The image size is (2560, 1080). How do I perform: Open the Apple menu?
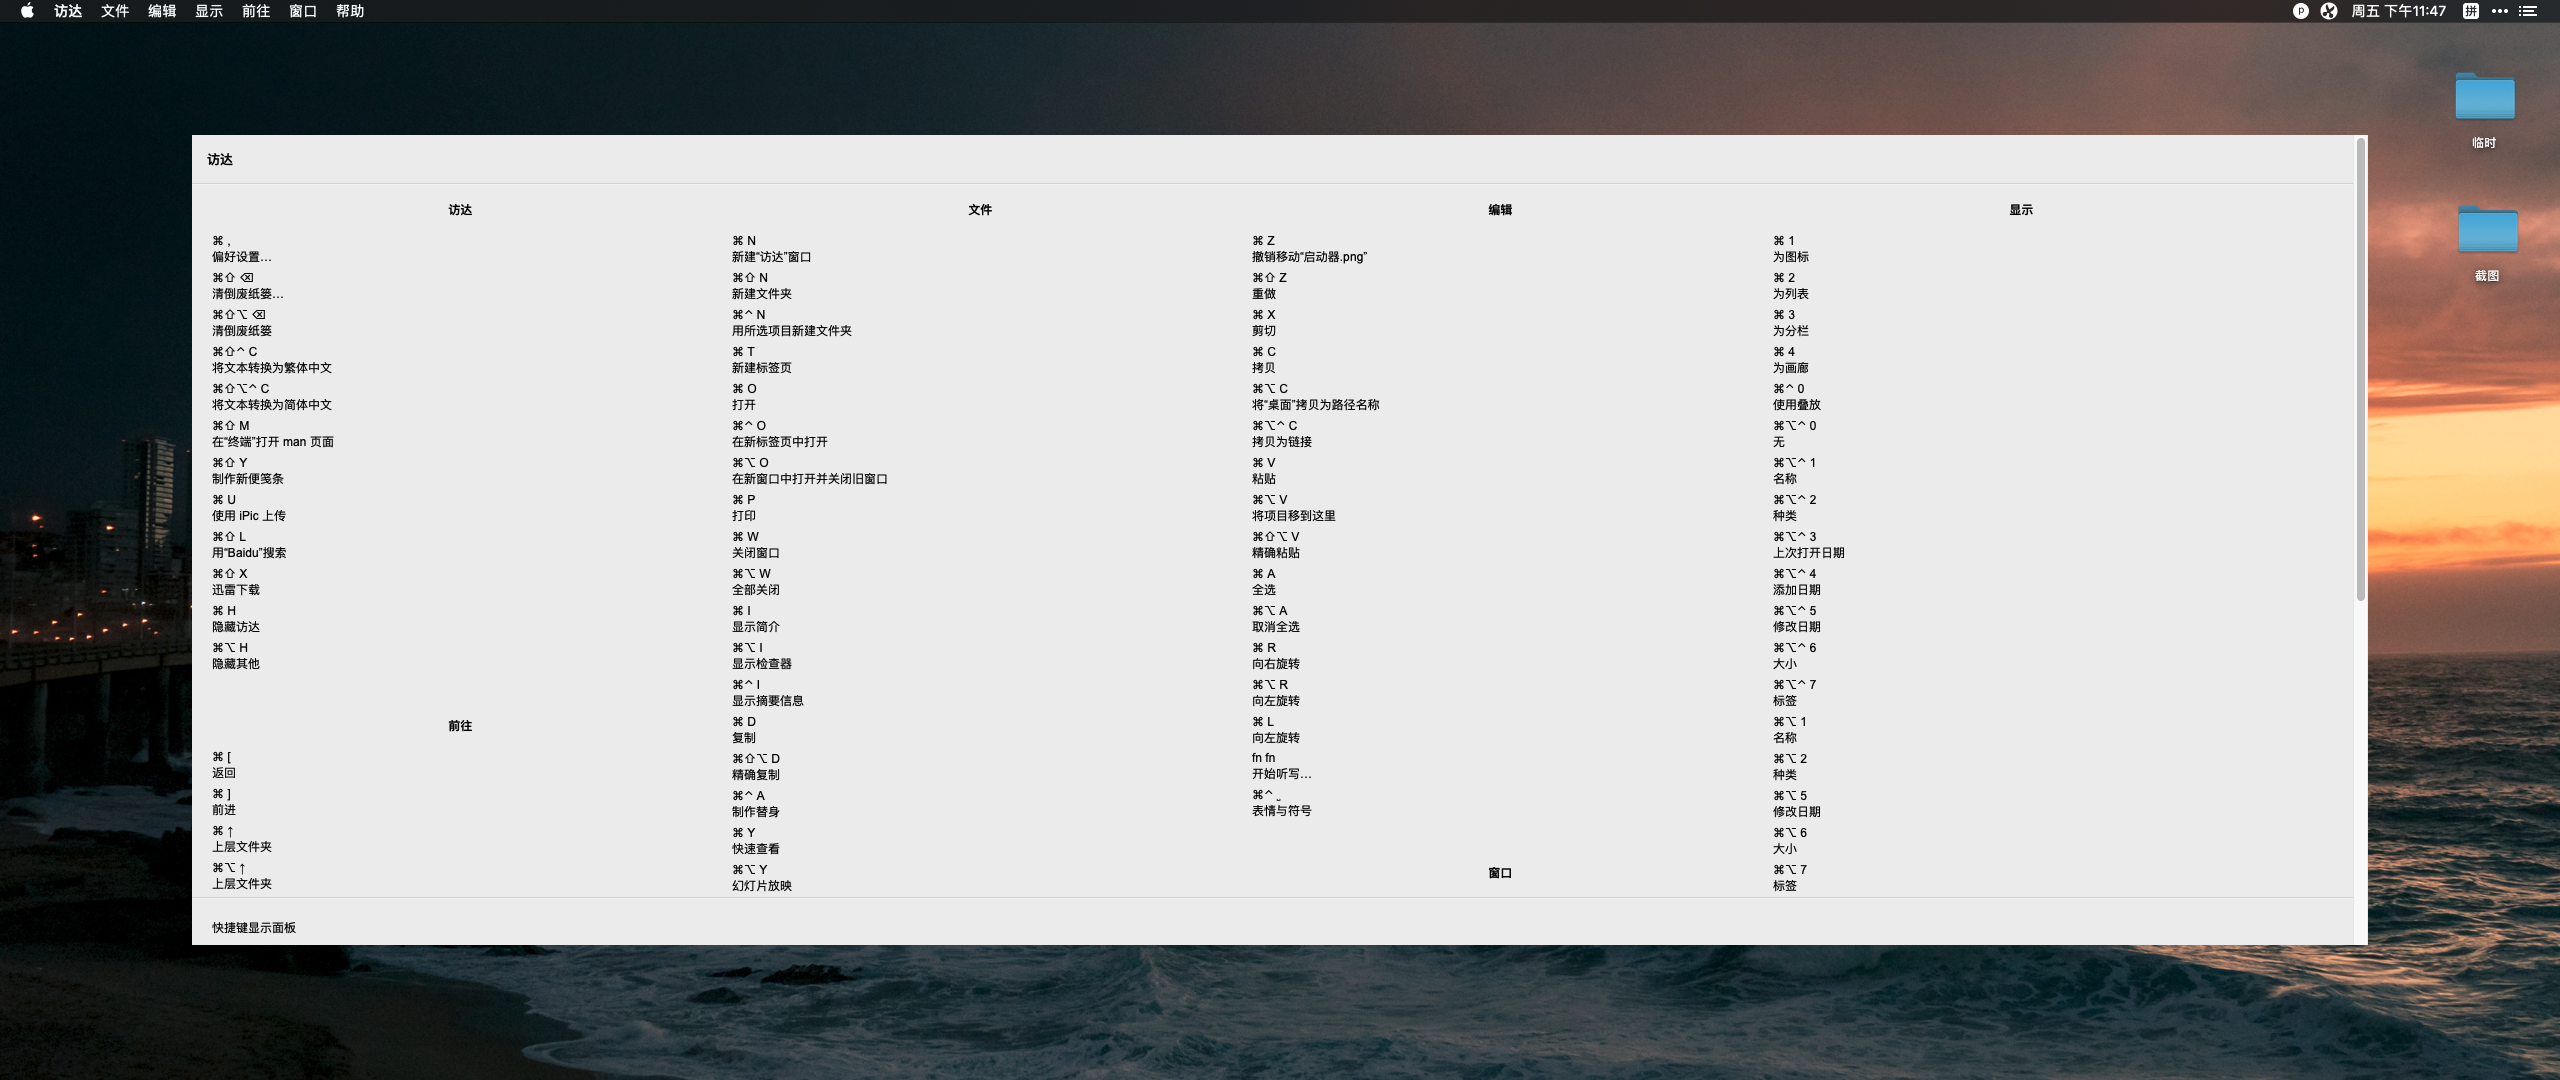click(27, 11)
